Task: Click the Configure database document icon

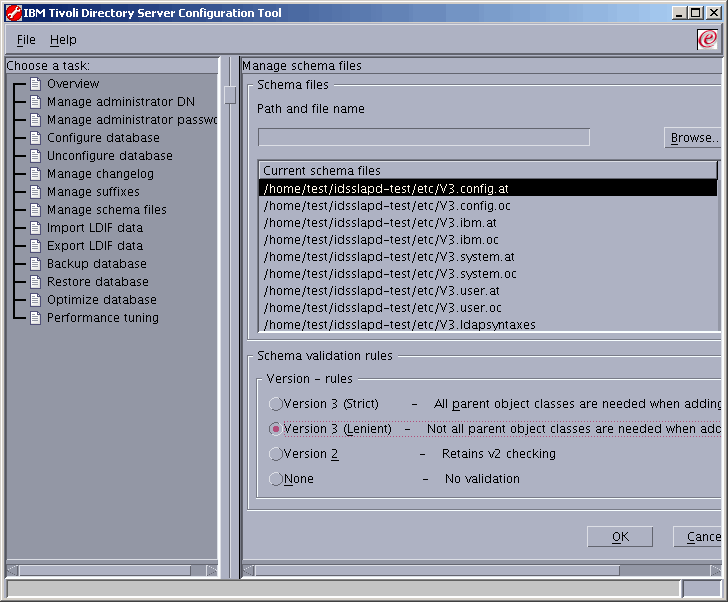Action: click(35, 138)
